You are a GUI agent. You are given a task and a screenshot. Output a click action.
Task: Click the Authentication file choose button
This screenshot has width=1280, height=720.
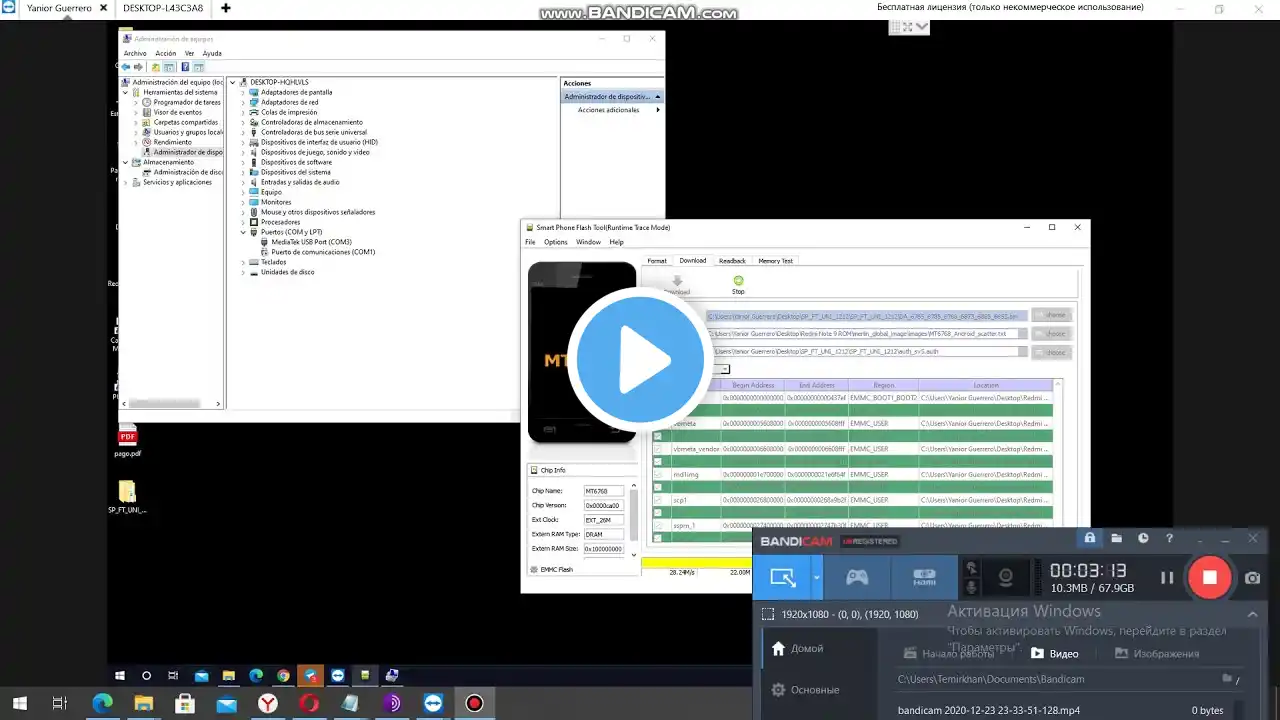click(1051, 352)
